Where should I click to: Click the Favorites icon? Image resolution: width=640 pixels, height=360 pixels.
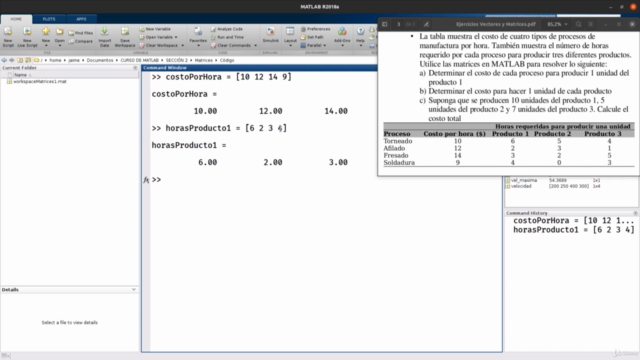click(198, 32)
